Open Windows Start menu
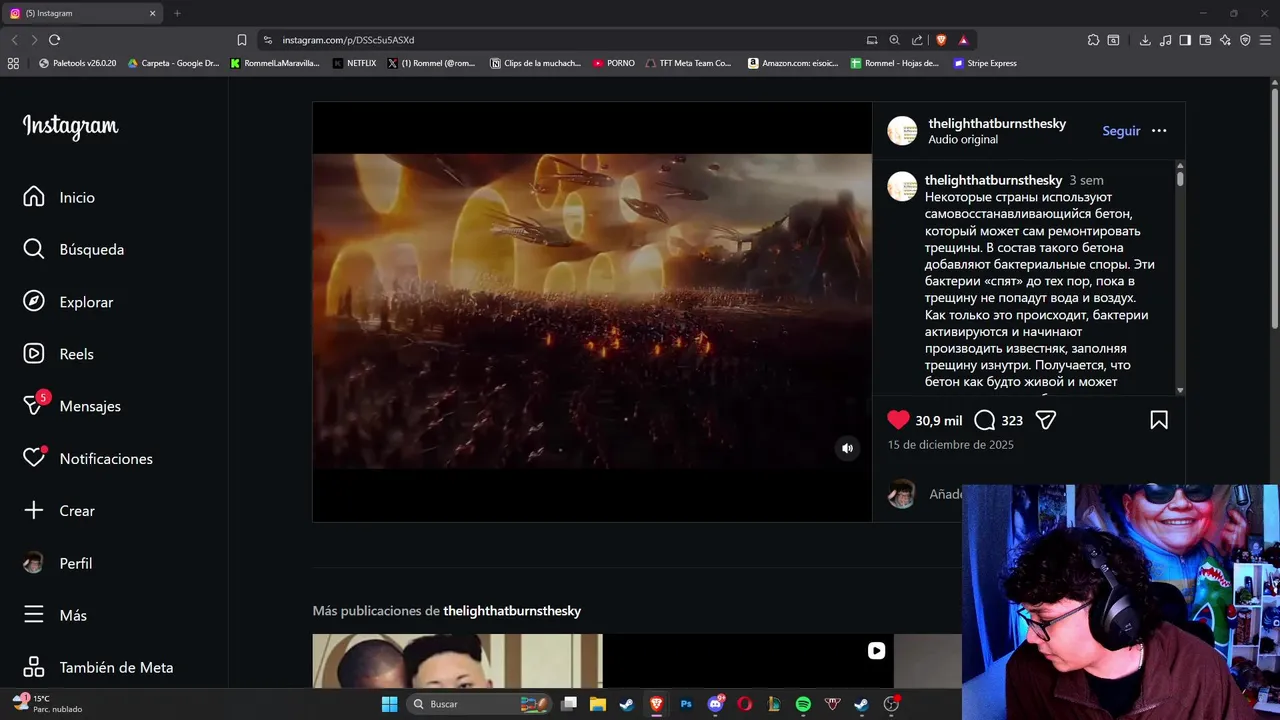The height and width of the screenshot is (720, 1280). point(389,704)
